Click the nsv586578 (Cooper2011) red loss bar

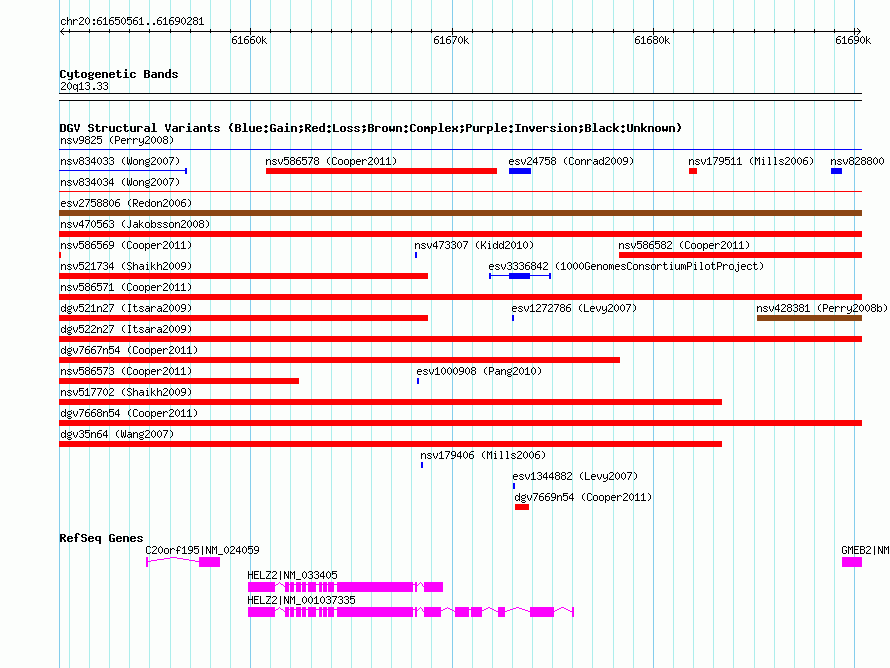pyautogui.click(x=381, y=171)
